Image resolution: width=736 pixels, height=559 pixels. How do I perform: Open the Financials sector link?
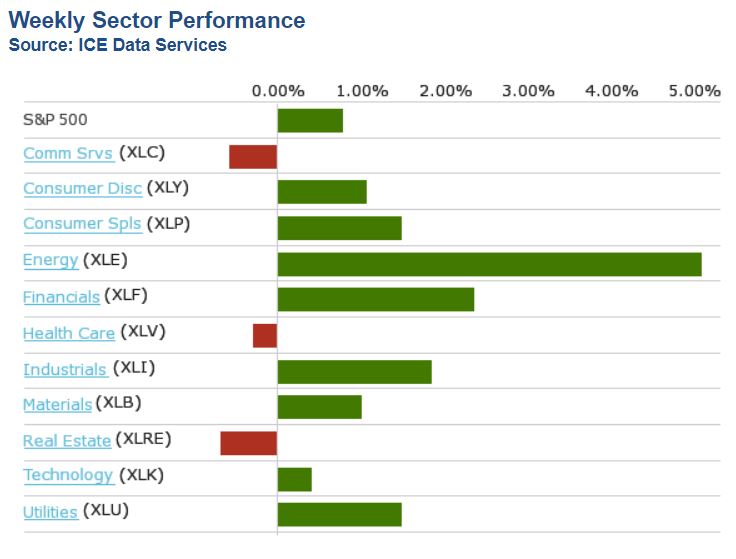(x=61, y=296)
